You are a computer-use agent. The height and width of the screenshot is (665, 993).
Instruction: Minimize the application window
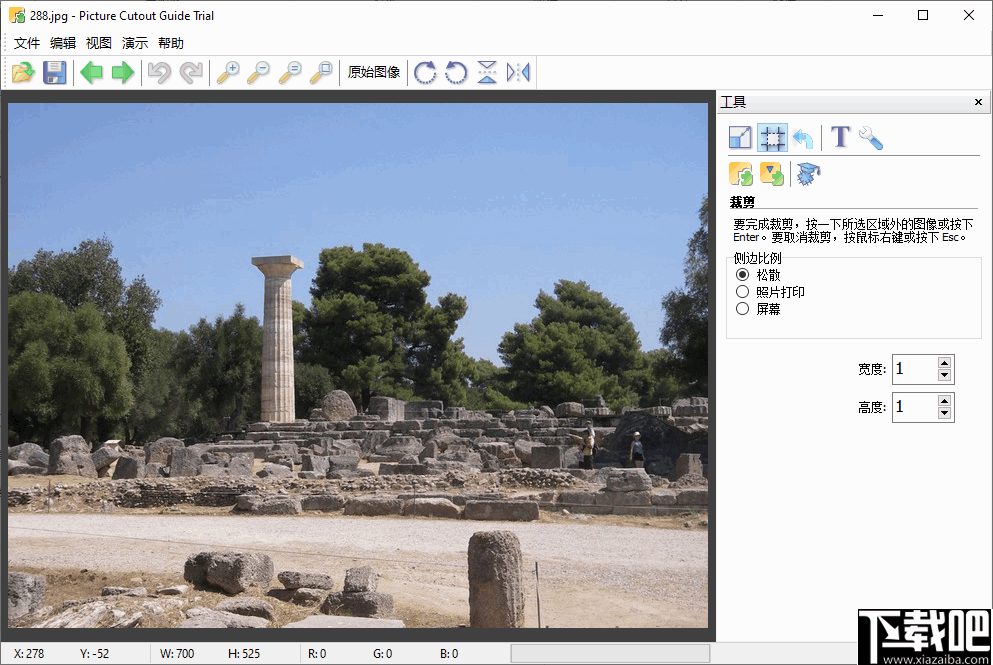point(878,15)
